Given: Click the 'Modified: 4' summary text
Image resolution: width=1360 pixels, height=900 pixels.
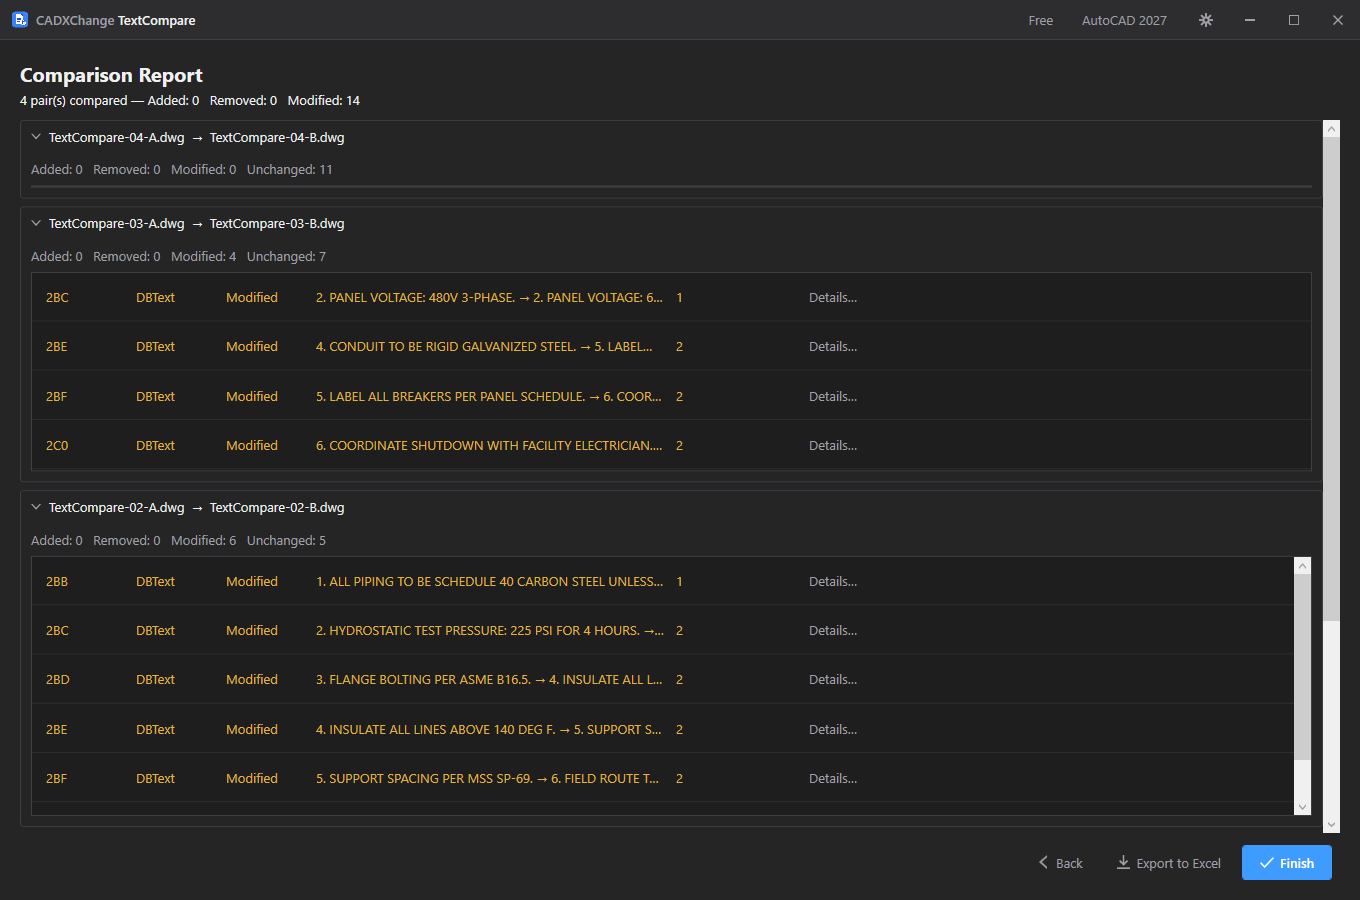Looking at the screenshot, I should pos(204,256).
